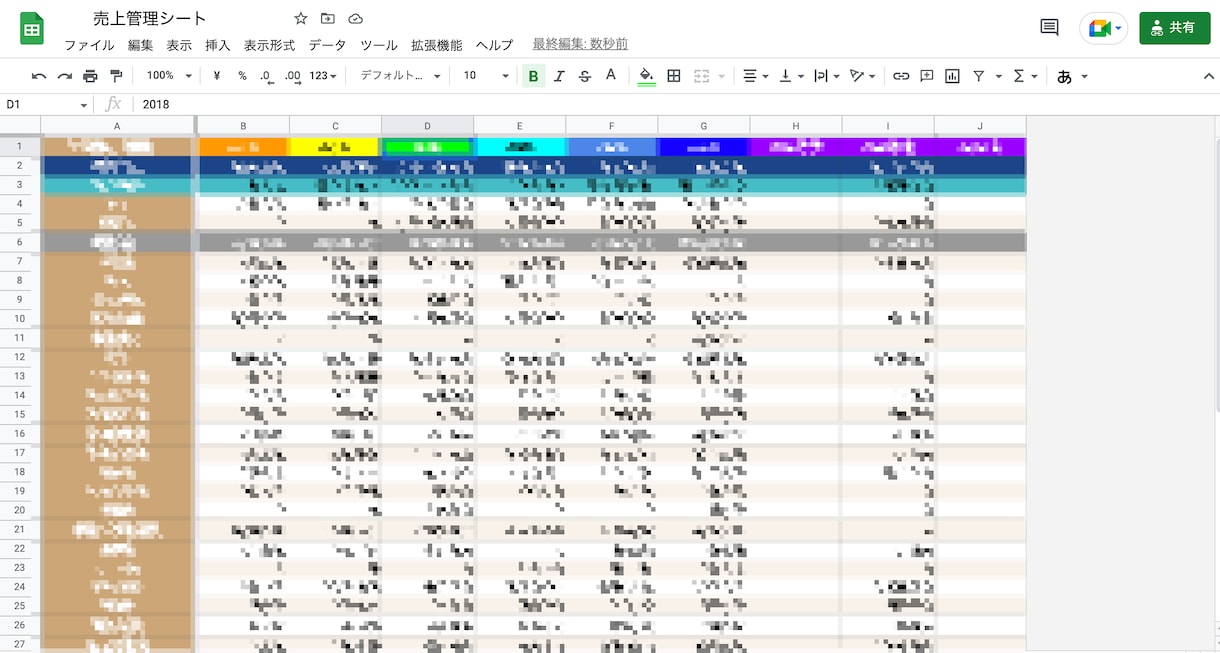Click the green 共有 share button

point(1174,28)
